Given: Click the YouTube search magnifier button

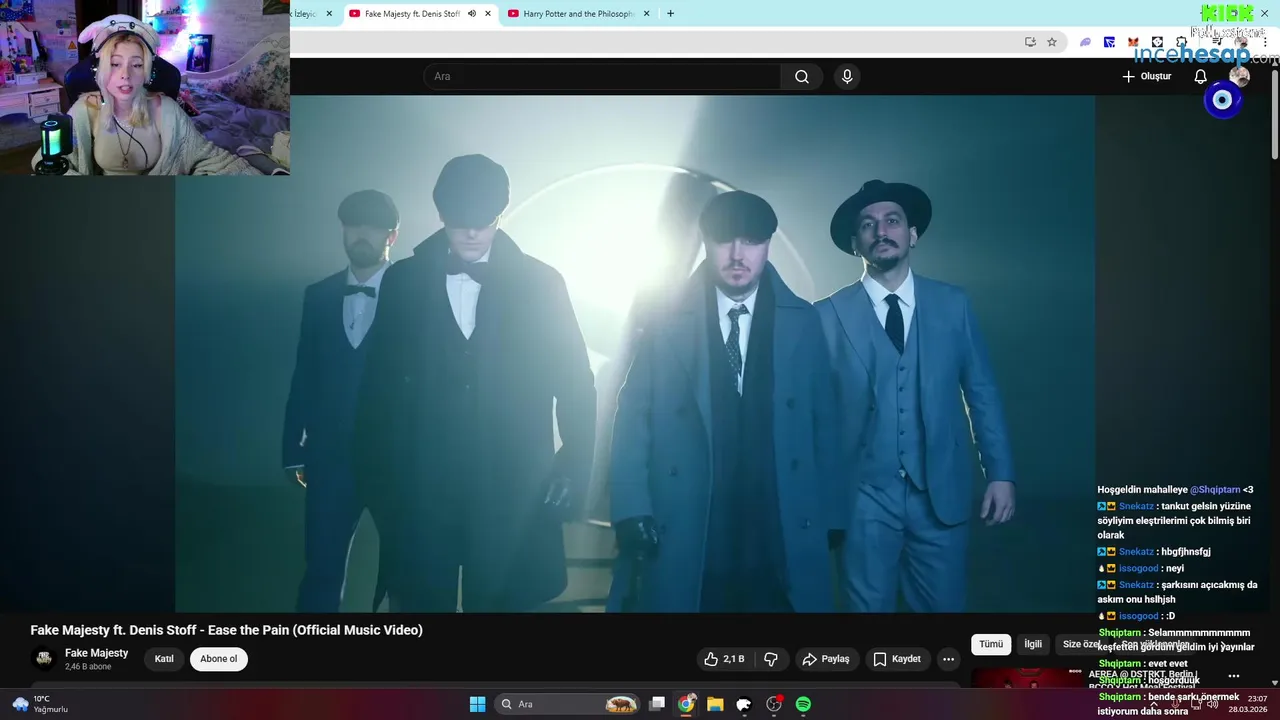Looking at the screenshot, I should [x=802, y=77].
